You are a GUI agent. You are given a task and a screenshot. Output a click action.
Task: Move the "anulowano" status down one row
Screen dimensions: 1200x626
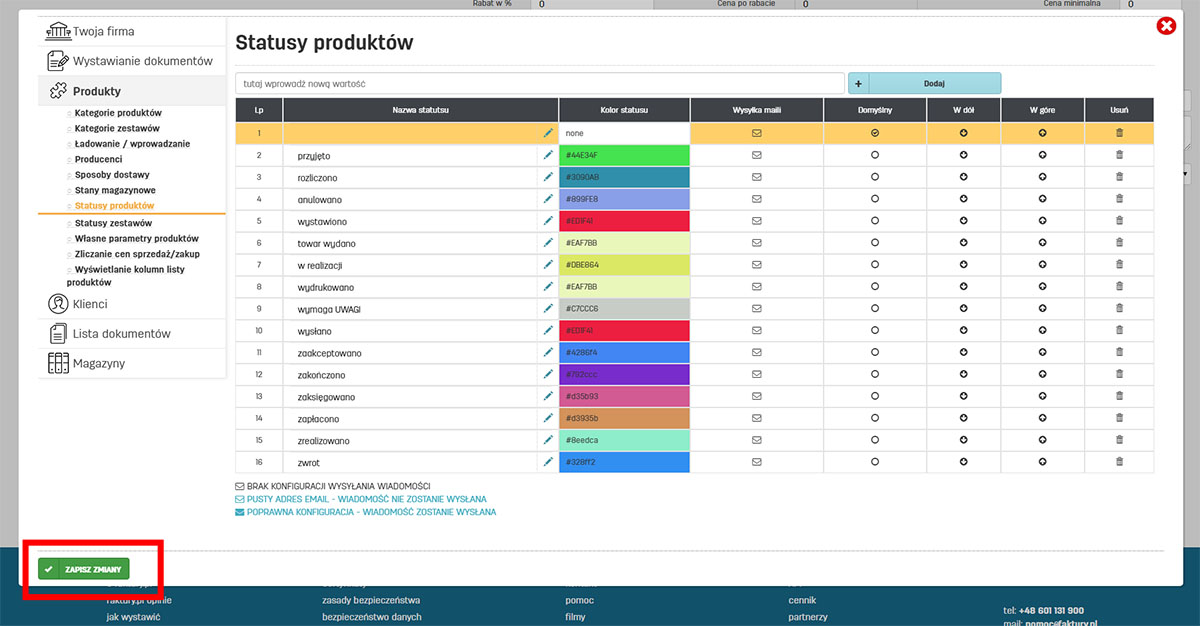click(x=963, y=198)
